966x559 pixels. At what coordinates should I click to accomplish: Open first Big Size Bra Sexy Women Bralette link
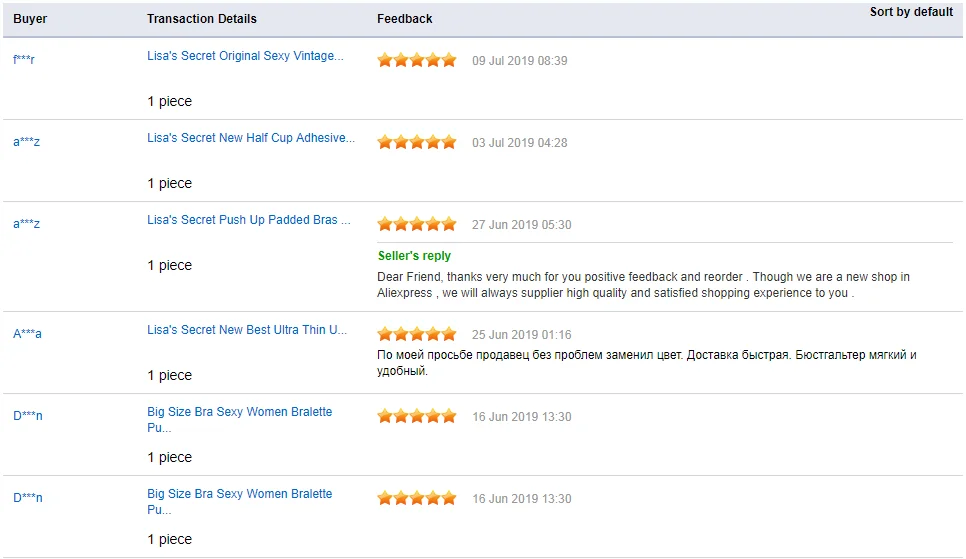pos(240,419)
